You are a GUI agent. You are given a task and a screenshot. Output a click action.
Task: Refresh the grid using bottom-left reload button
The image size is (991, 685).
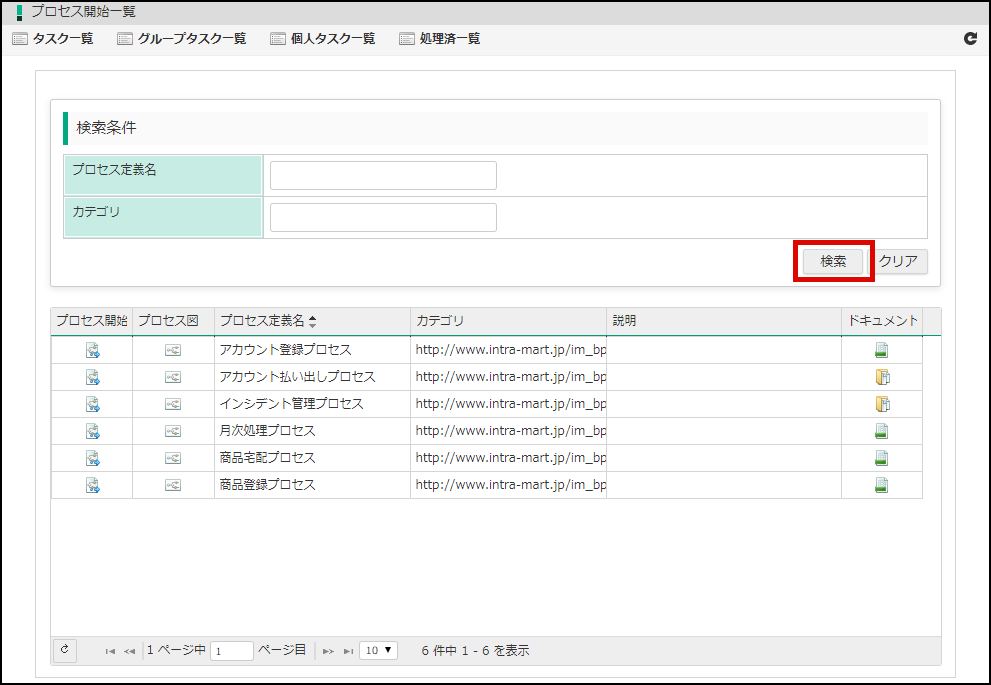(64, 650)
